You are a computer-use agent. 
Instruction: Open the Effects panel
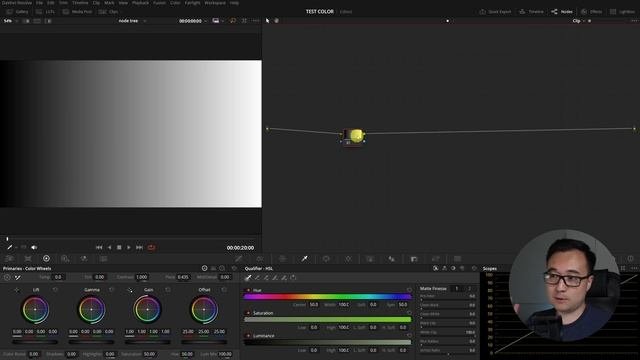(x=592, y=12)
